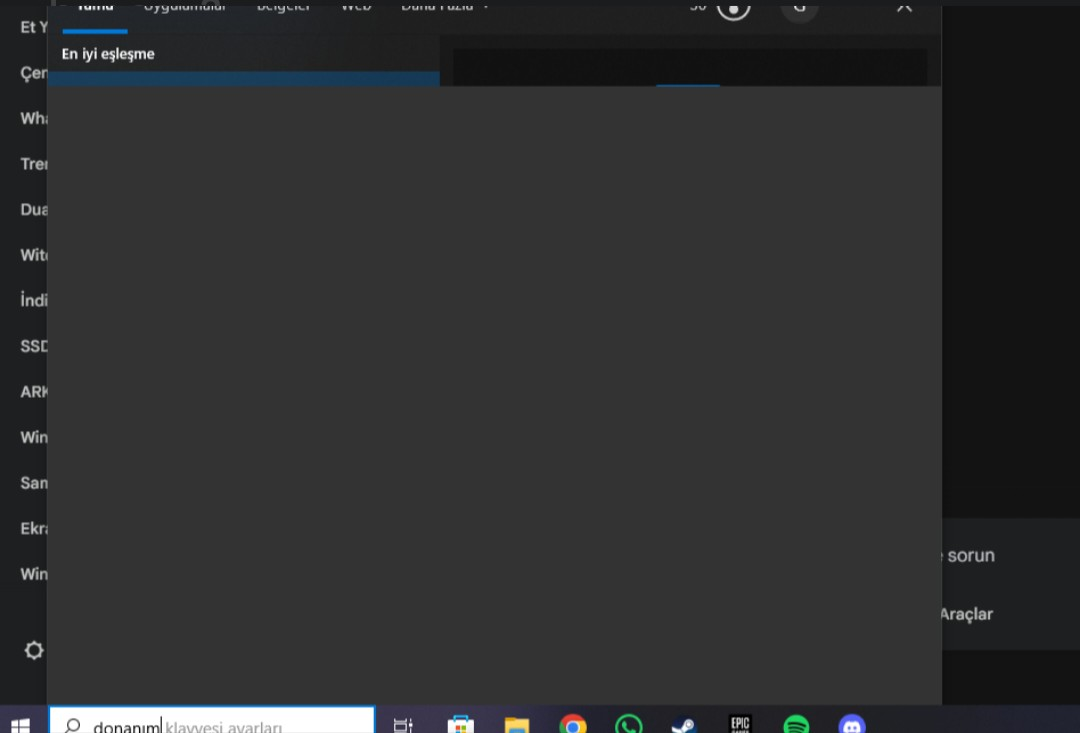Click the 'Çer' item in the background sidebar
The height and width of the screenshot is (733, 1080).
tap(34, 73)
